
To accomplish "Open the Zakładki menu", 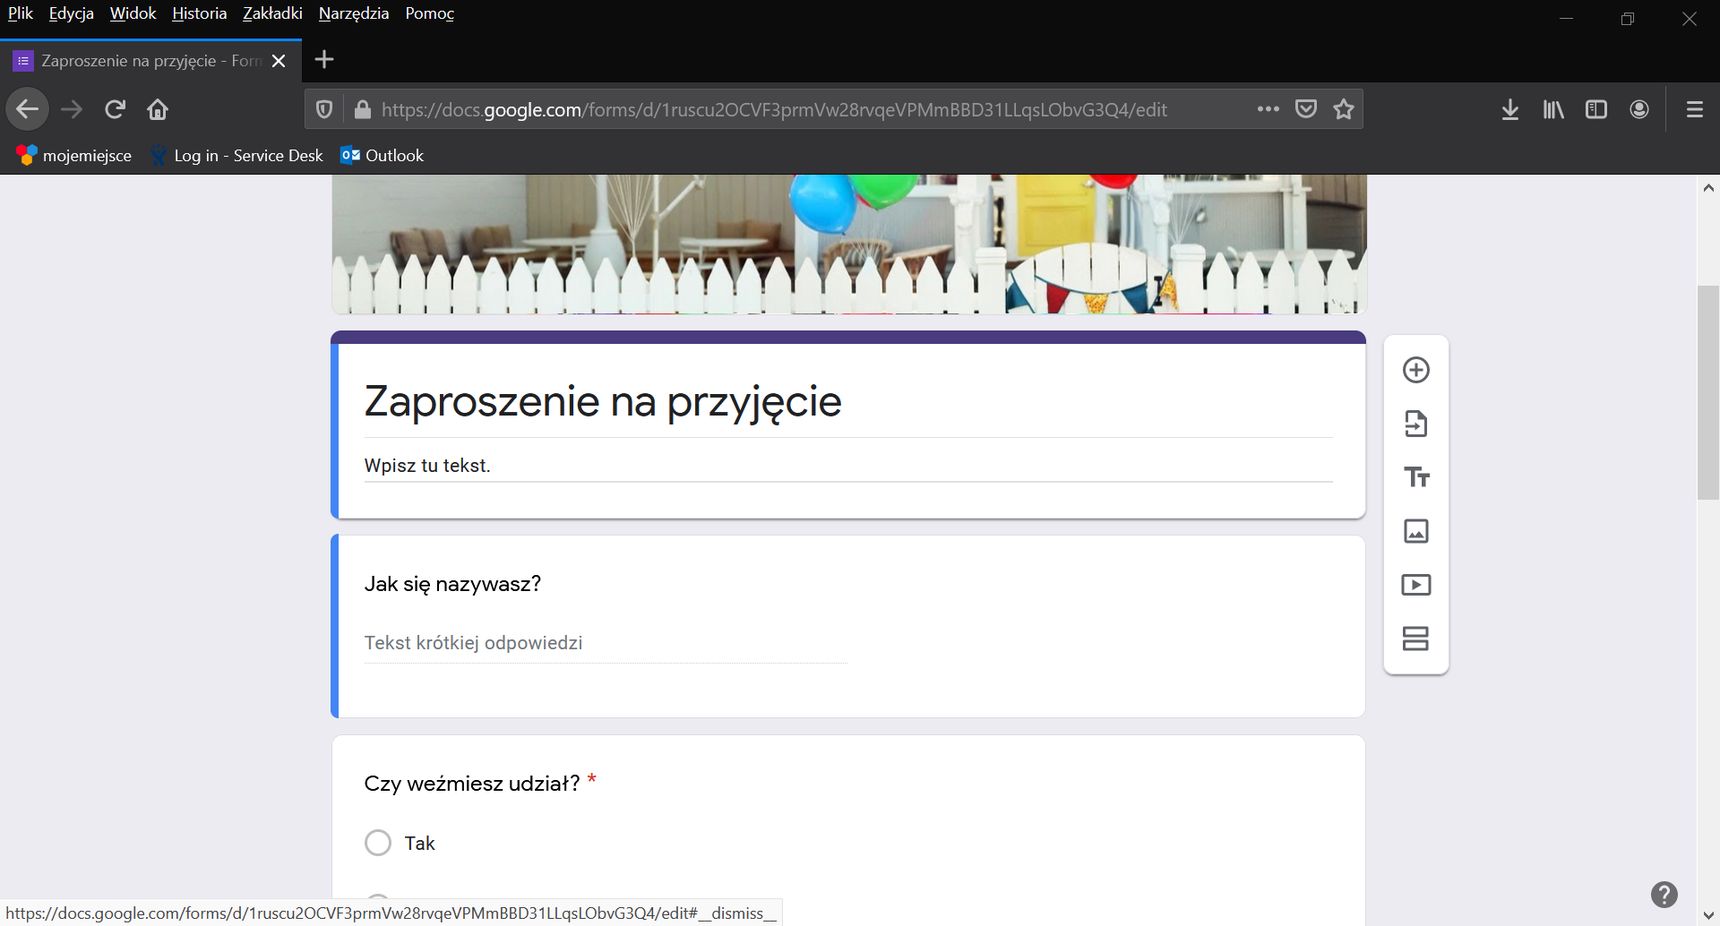I will click(272, 13).
